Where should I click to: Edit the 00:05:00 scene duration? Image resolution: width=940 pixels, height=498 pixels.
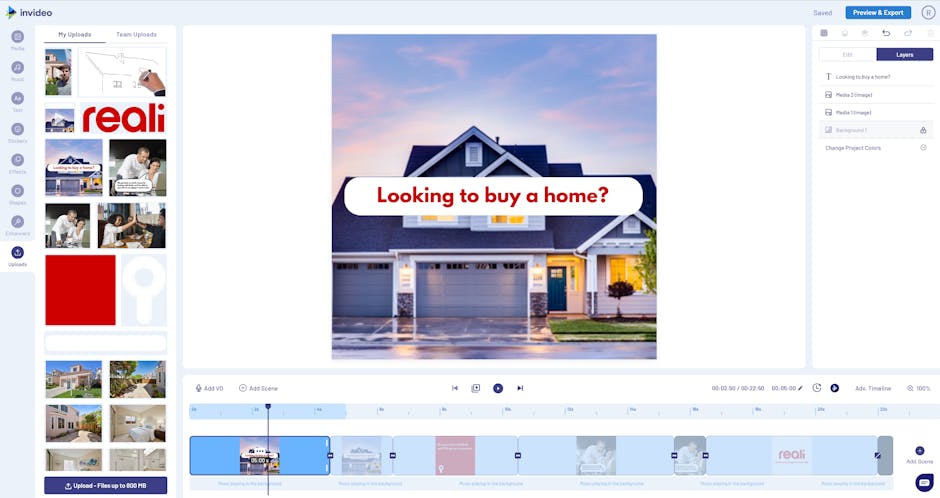click(787, 388)
